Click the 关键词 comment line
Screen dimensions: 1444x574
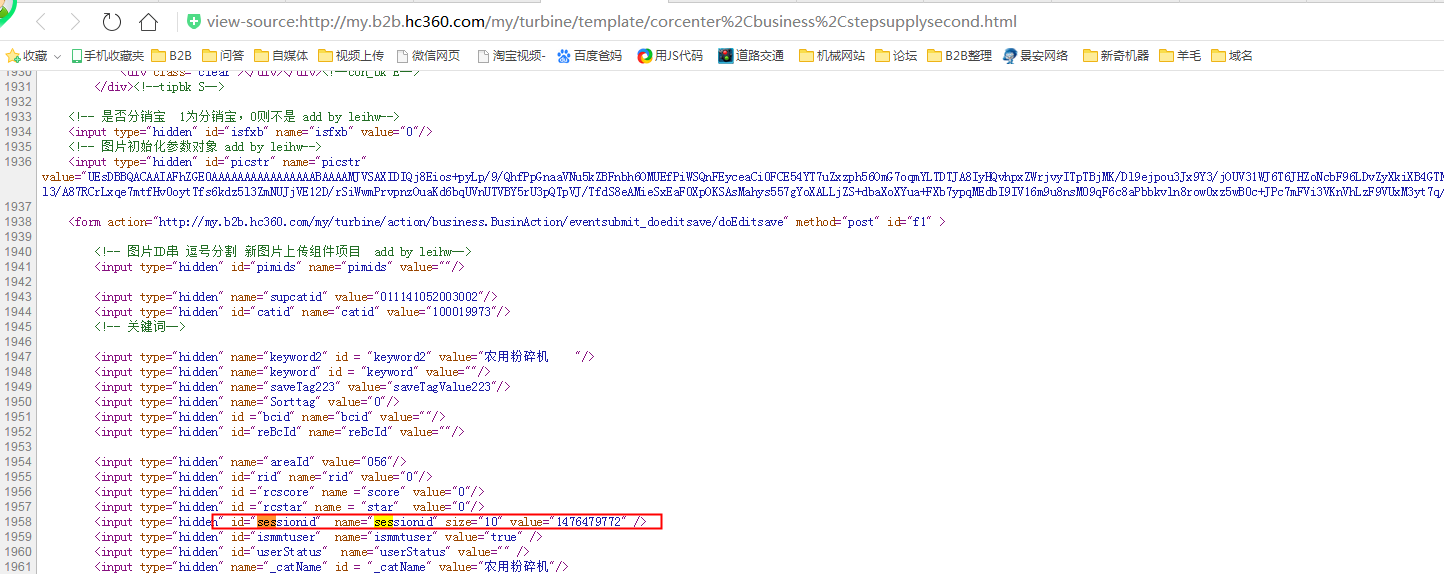(140, 327)
